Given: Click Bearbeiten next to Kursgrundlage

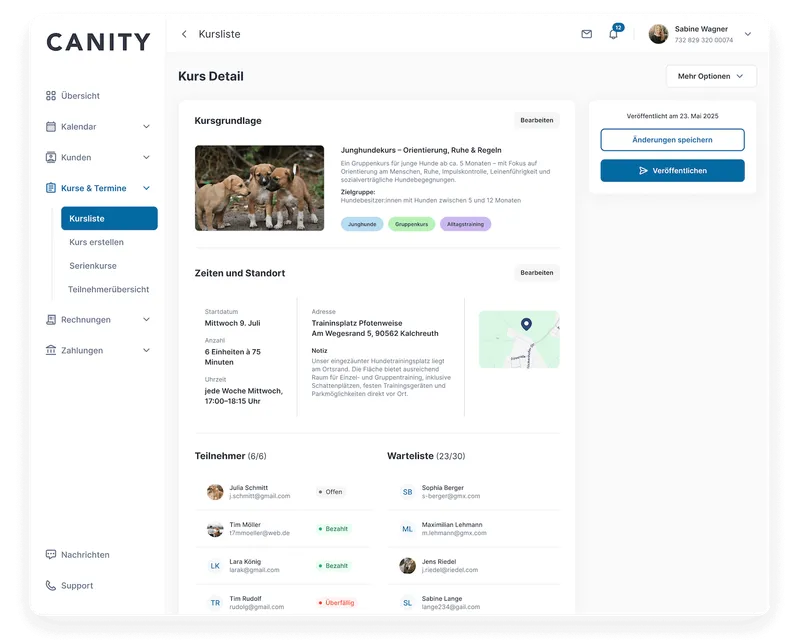Looking at the screenshot, I should point(536,120).
